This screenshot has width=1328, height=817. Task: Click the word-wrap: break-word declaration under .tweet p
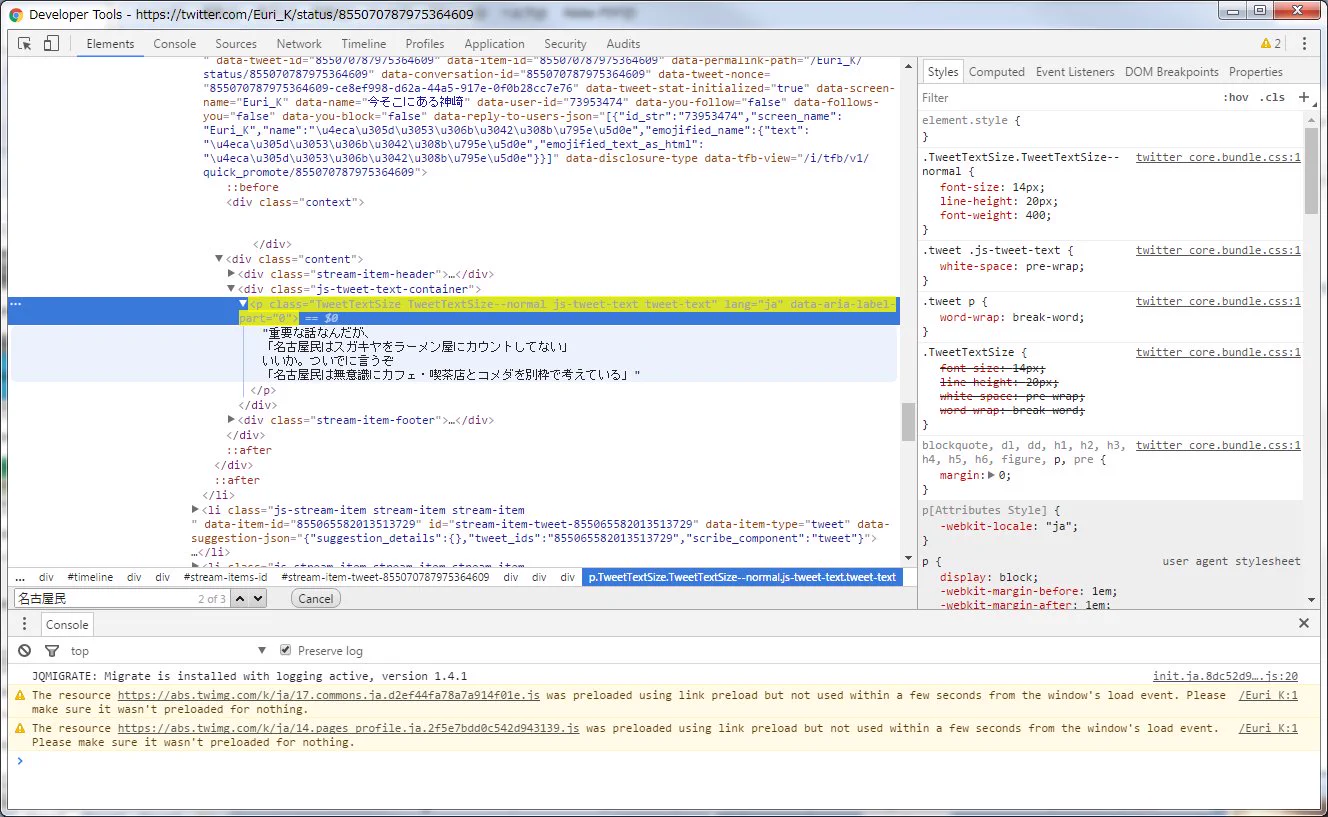click(1012, 317)
